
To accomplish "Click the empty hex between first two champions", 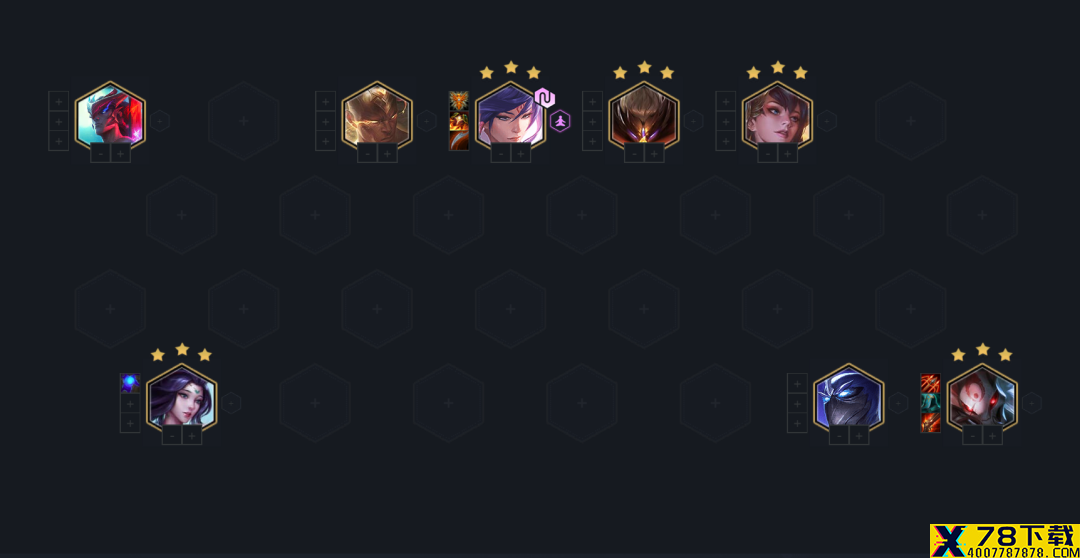I will (x=244, y=121).
